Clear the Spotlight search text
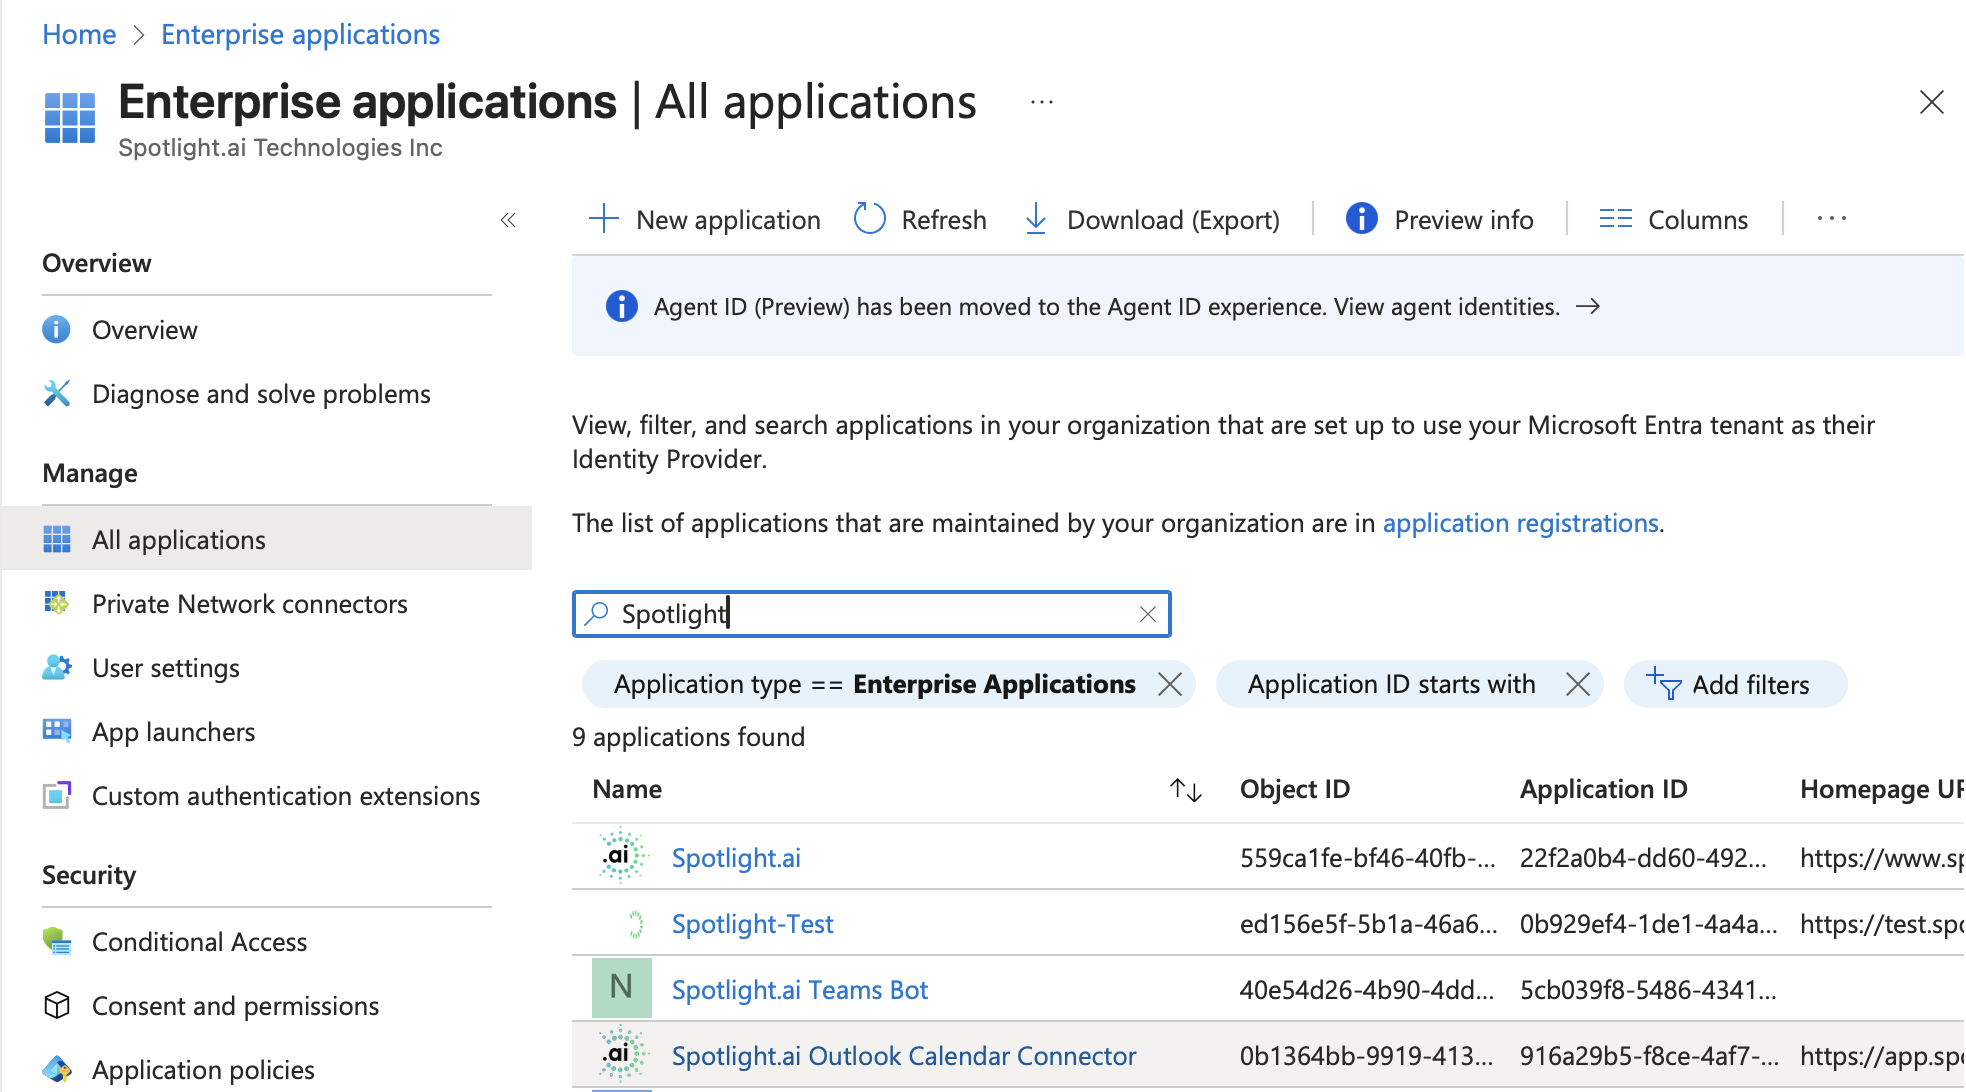 pos(1148,614)
